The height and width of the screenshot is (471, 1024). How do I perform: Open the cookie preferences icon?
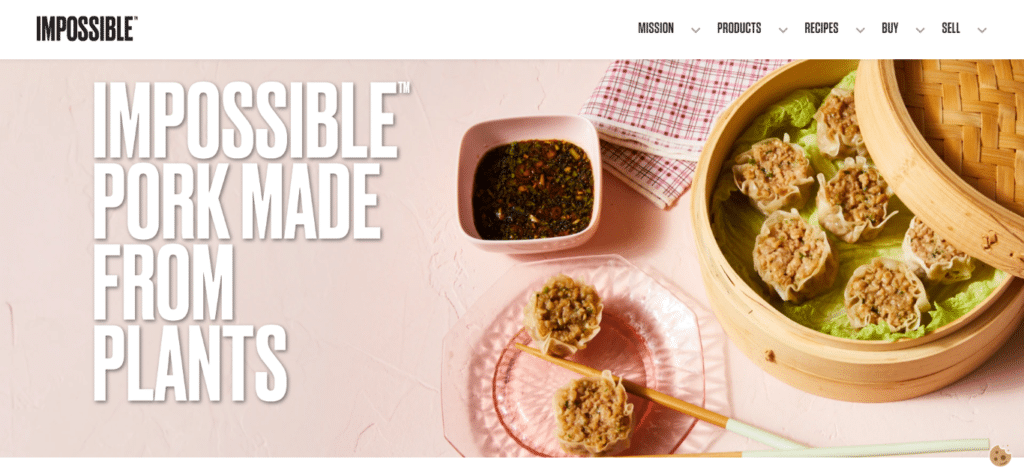1000,455
